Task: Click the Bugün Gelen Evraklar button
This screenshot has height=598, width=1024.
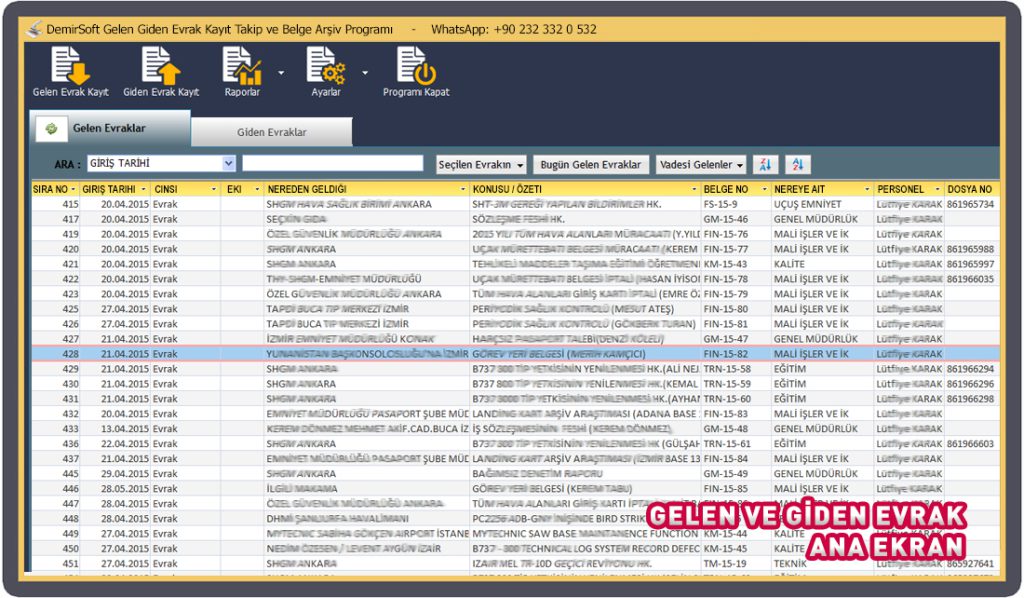Action: (x=591, y=162)
